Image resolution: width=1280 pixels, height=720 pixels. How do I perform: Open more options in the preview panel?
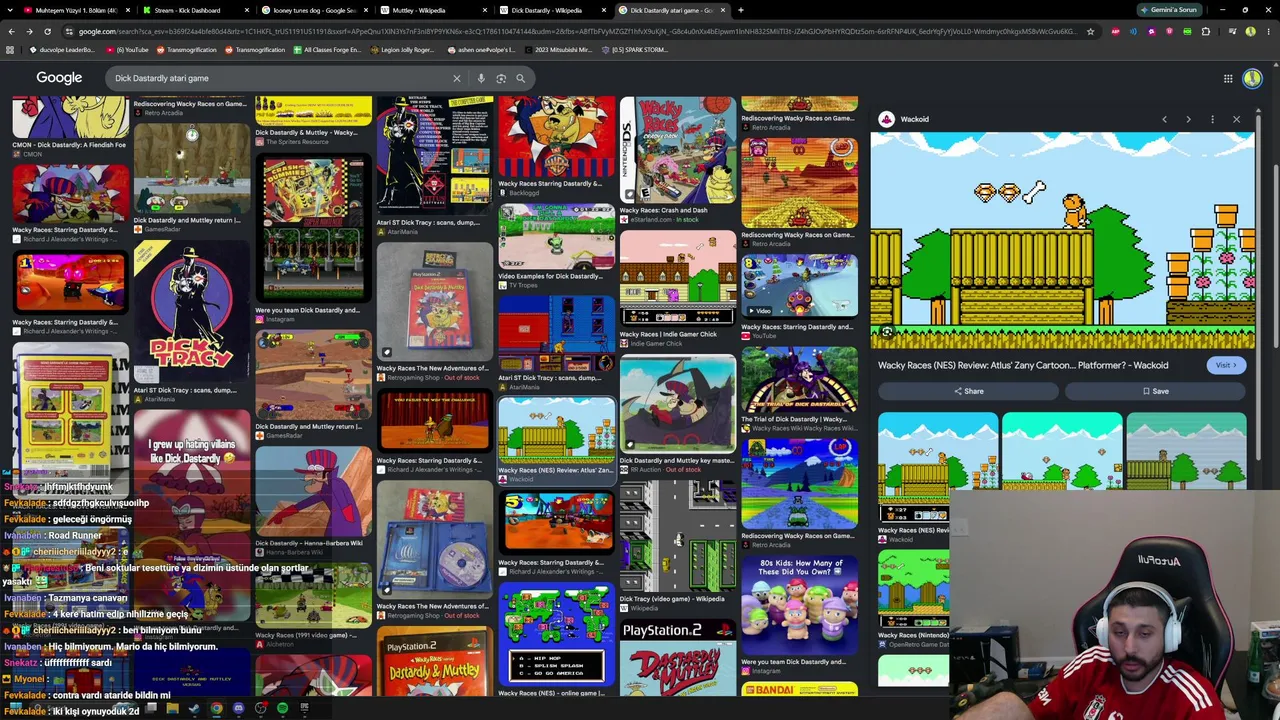pos(1212,119)
